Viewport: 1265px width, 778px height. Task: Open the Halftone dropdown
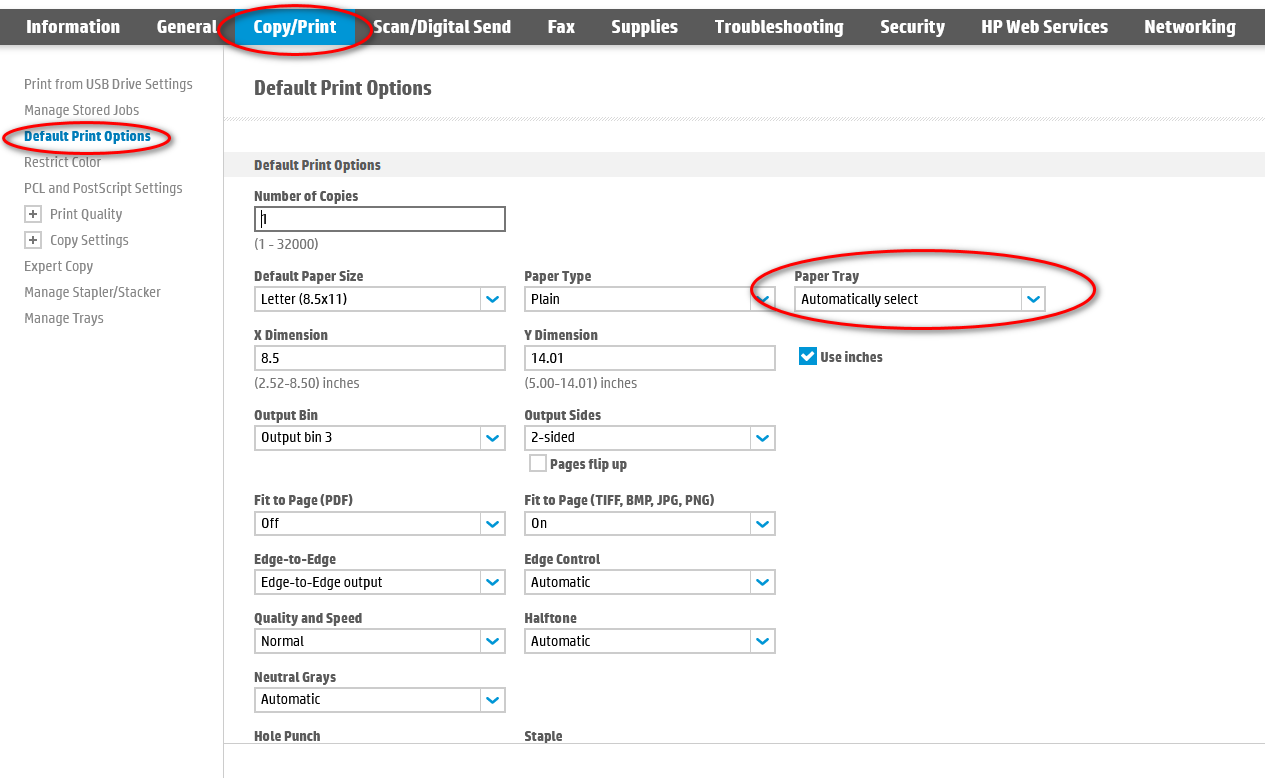650,641
